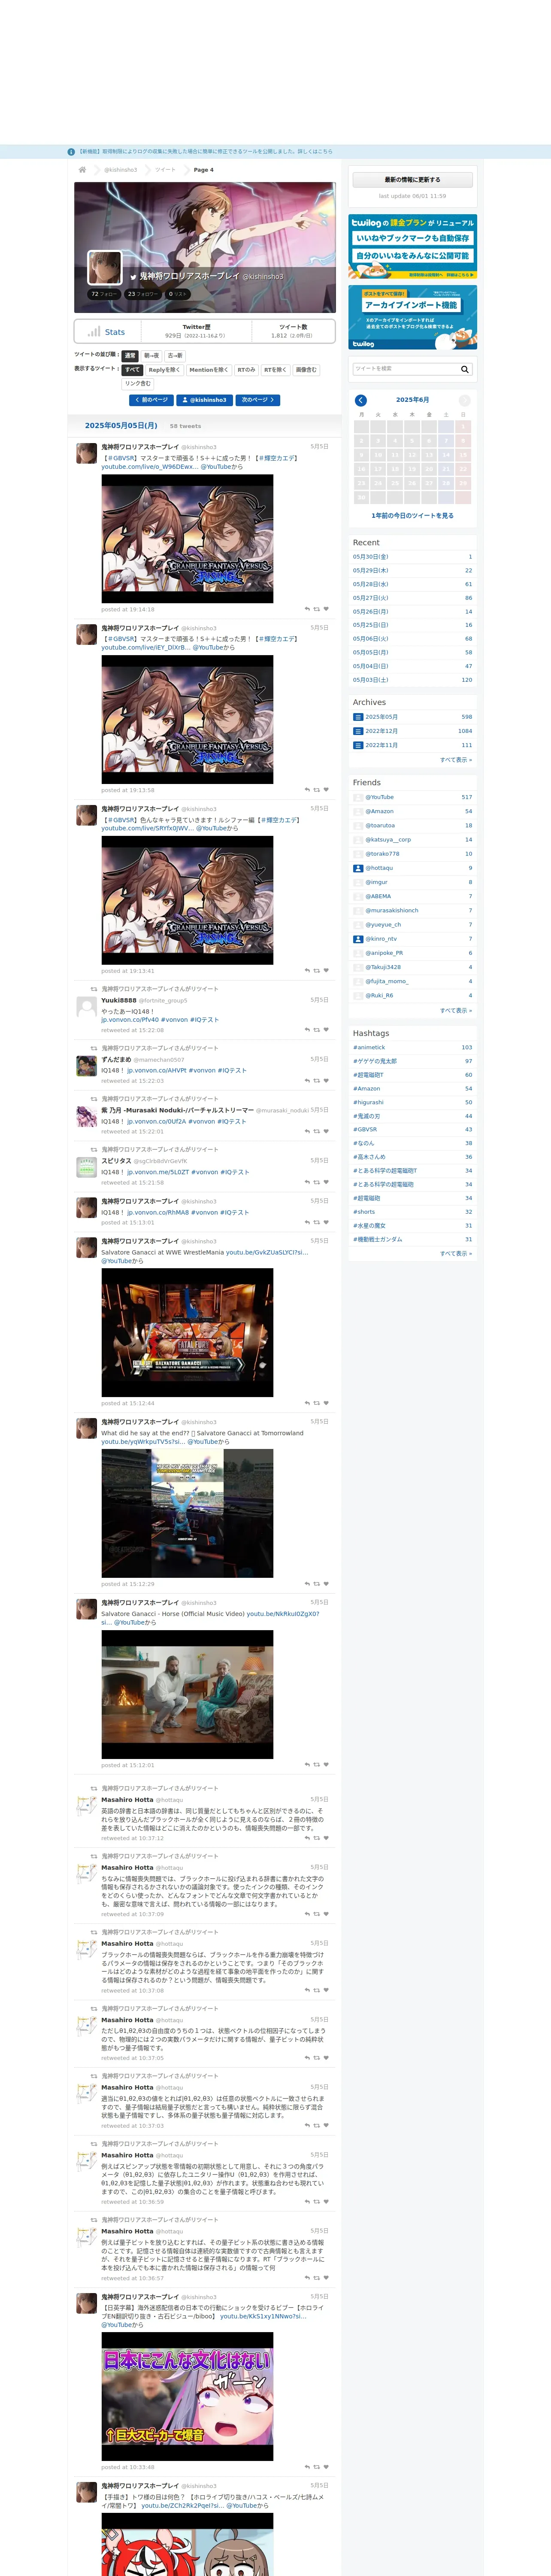Open the @toarutoa friend link

(x=380, y=825)
